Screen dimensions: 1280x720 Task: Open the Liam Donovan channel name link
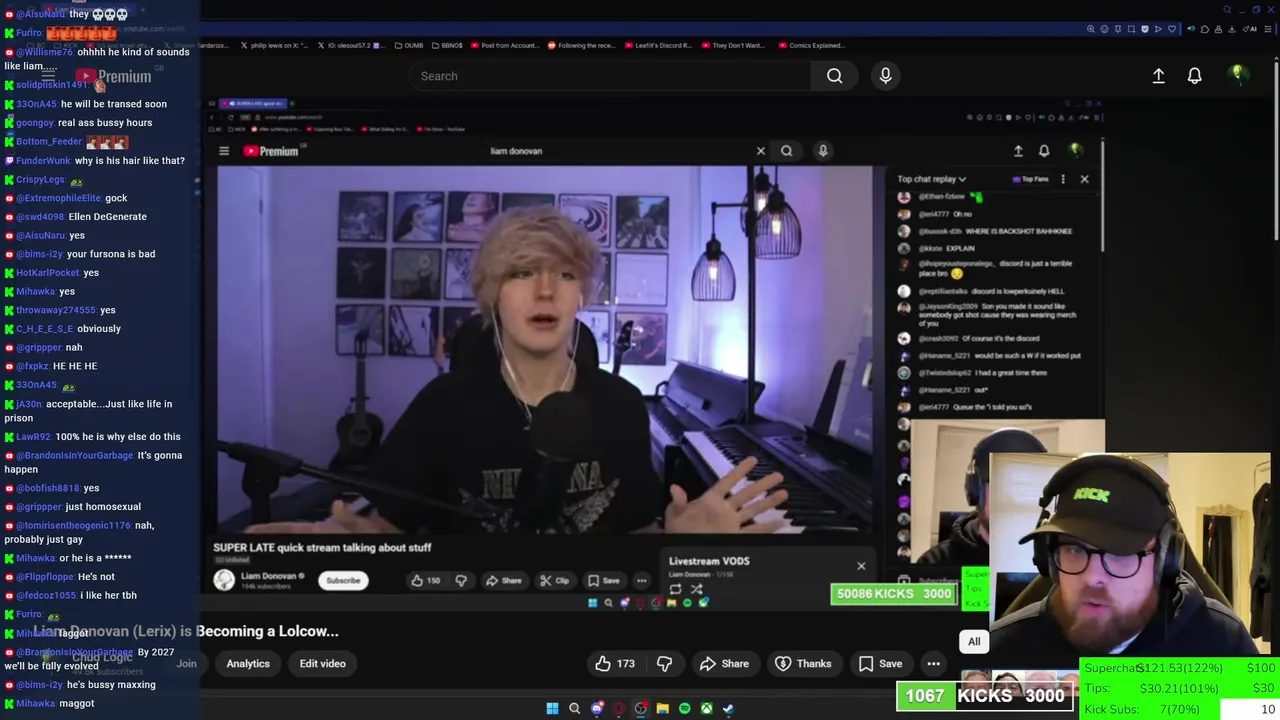coord(268,576)
